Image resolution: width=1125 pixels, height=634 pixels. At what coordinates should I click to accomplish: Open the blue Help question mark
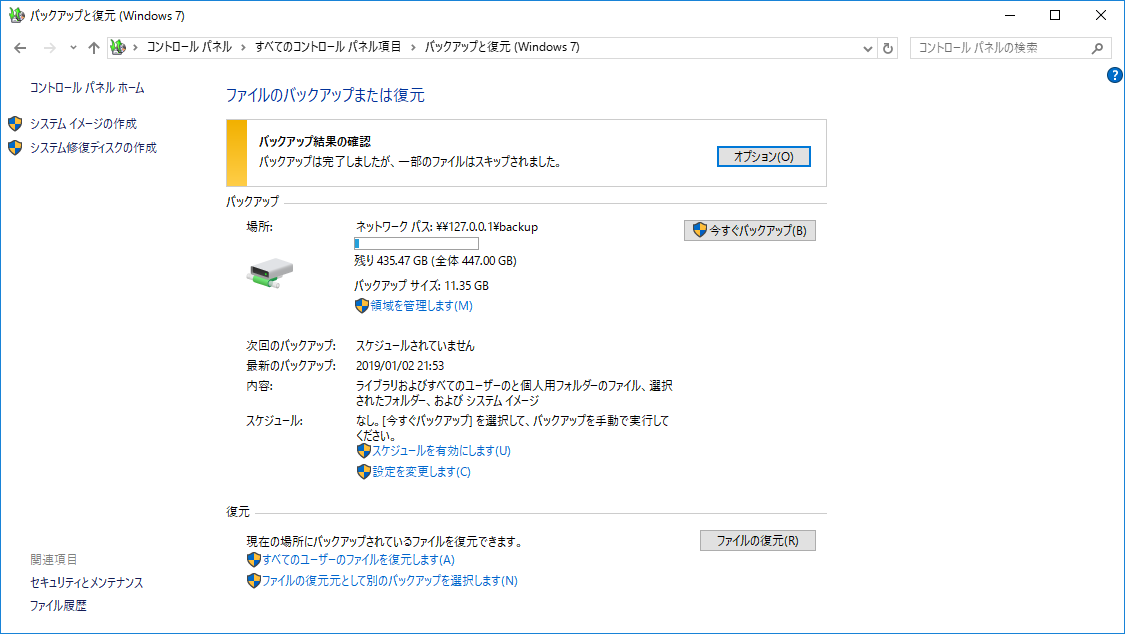[1114, 75]
